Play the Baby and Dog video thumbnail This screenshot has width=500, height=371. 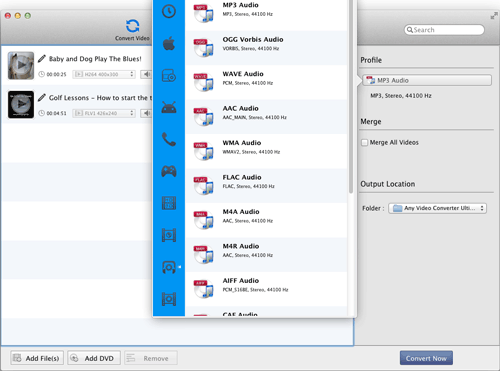pos(21,65)
